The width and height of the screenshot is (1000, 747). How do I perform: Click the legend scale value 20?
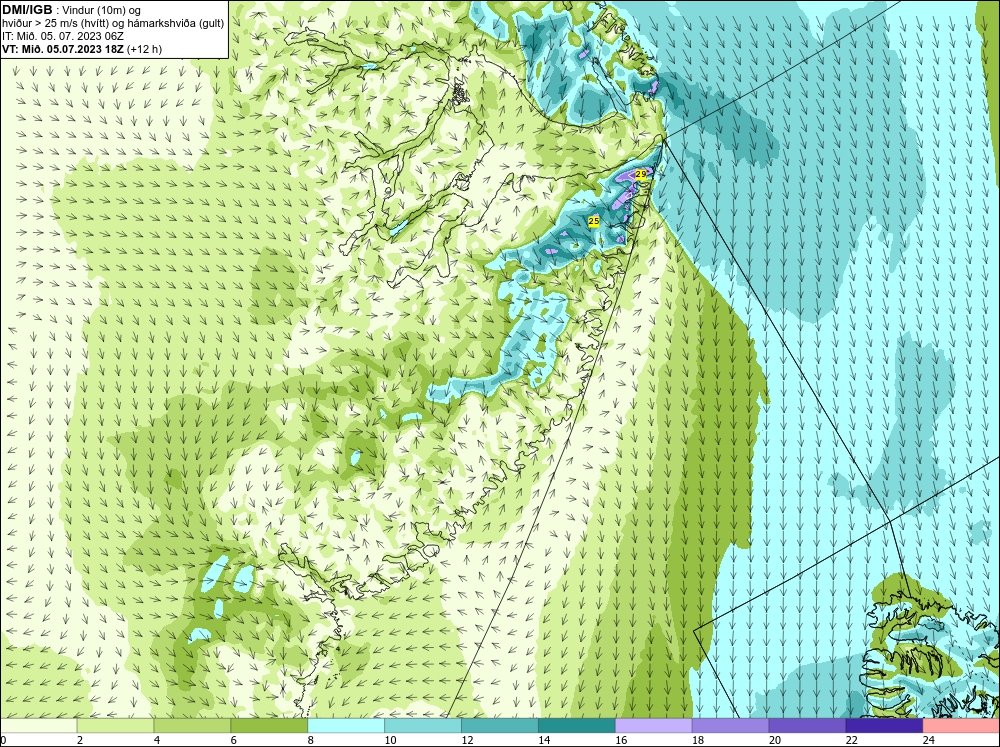pos(775,740)
